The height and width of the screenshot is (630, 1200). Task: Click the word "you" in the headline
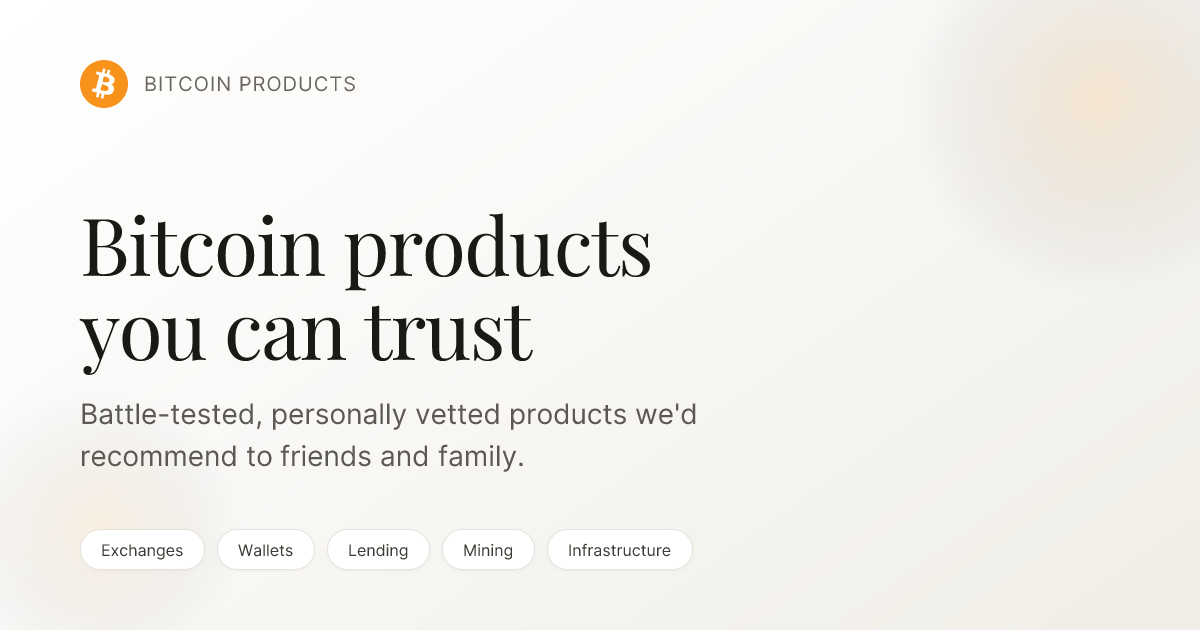(143, 335)
